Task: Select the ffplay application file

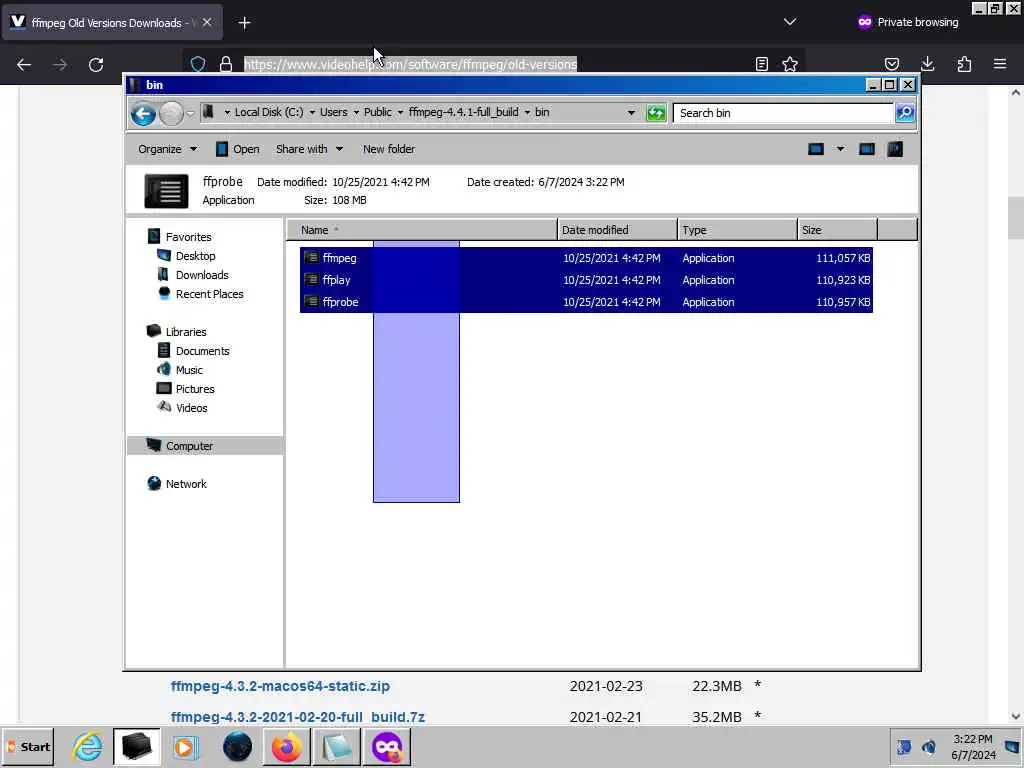Action: (x=586, y=280)
